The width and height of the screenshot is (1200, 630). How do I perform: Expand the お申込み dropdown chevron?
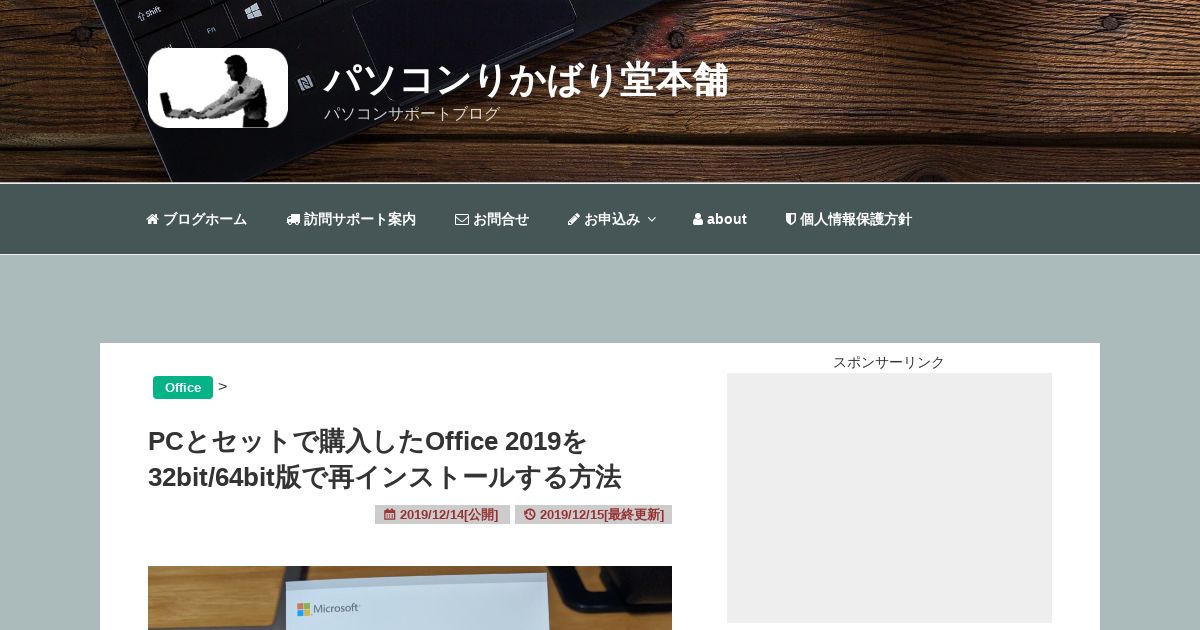coord(651,219)
